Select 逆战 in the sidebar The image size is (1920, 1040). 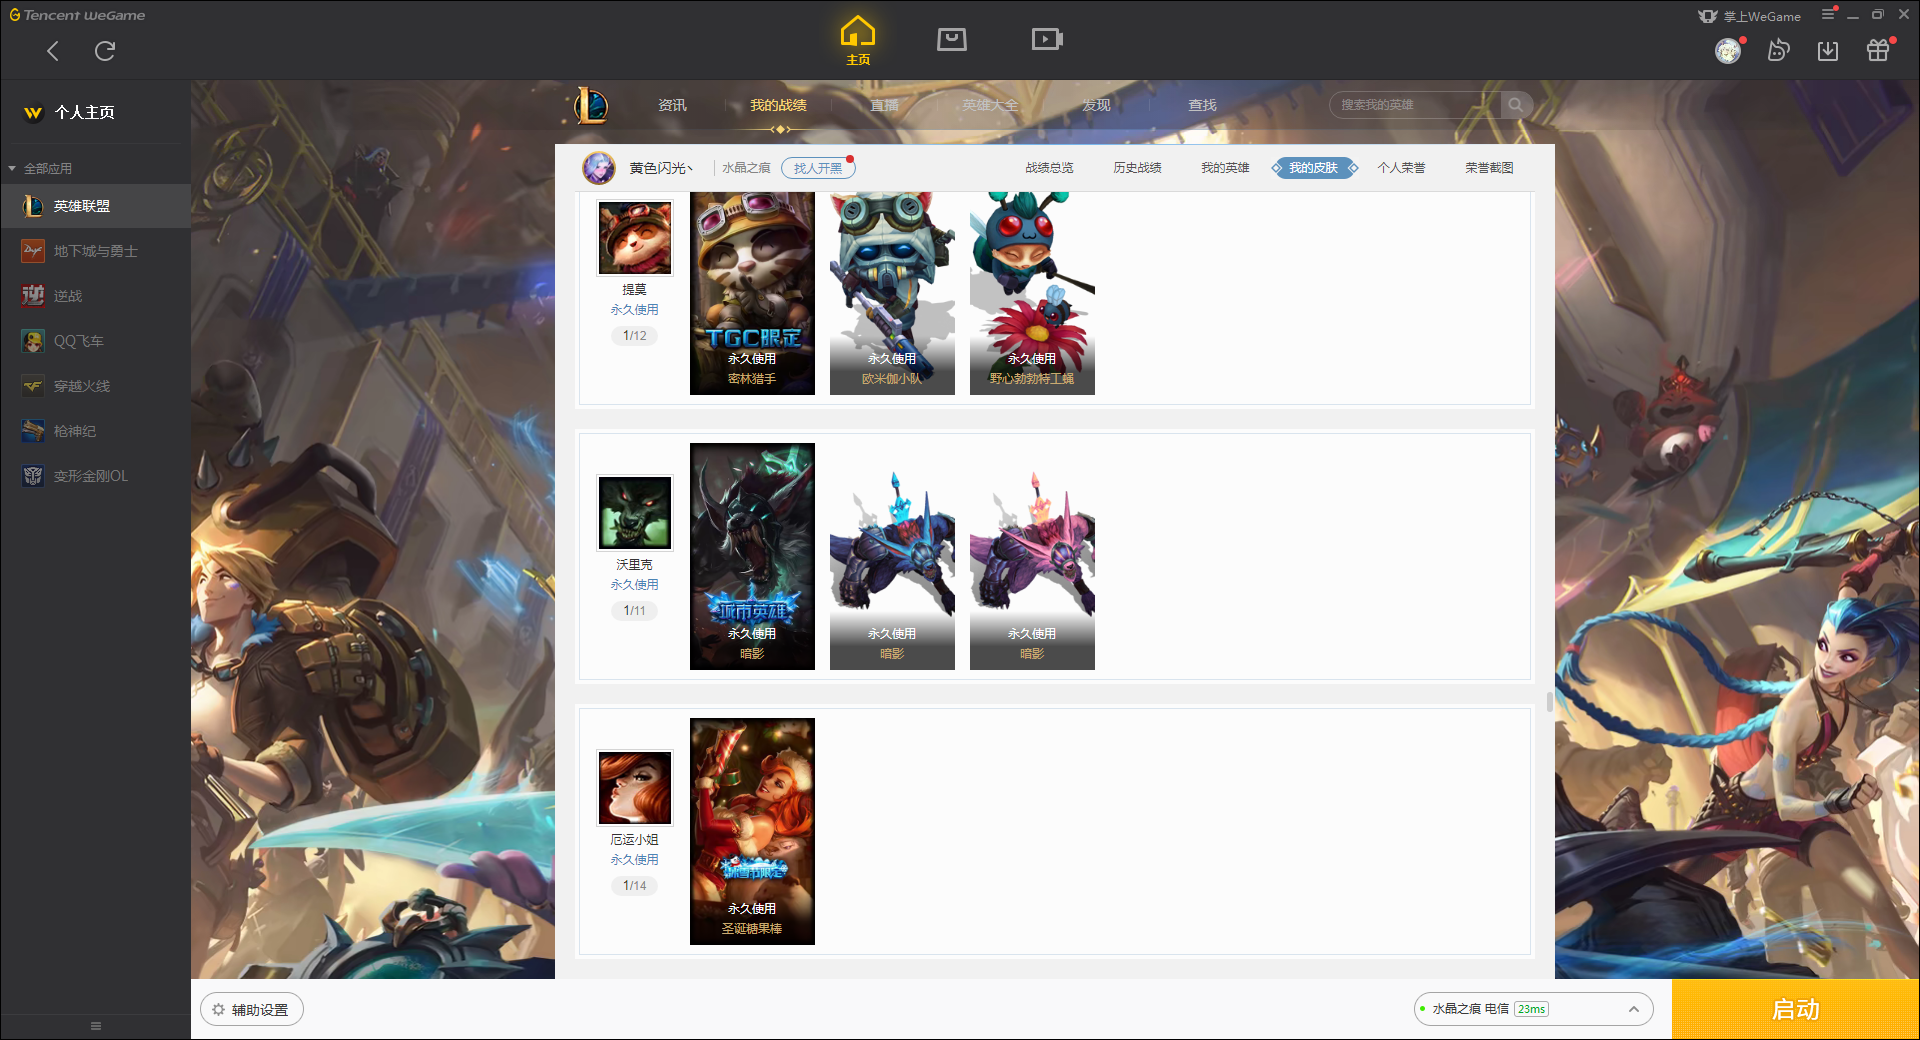95,296
